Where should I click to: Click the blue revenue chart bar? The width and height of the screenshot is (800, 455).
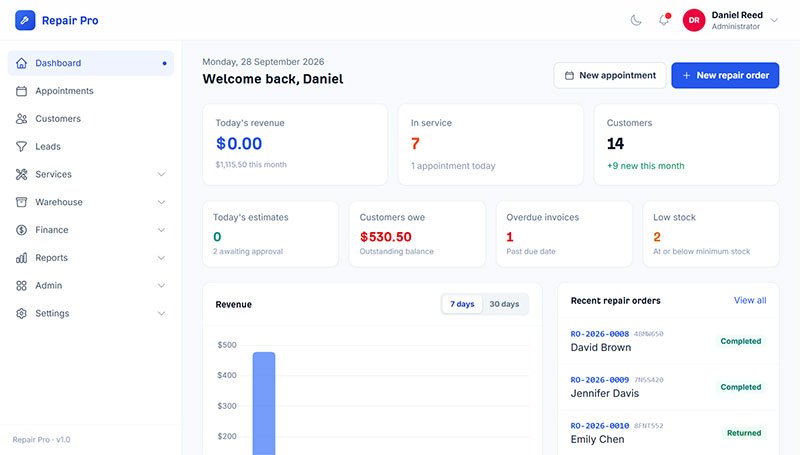[x=264, y=403]
